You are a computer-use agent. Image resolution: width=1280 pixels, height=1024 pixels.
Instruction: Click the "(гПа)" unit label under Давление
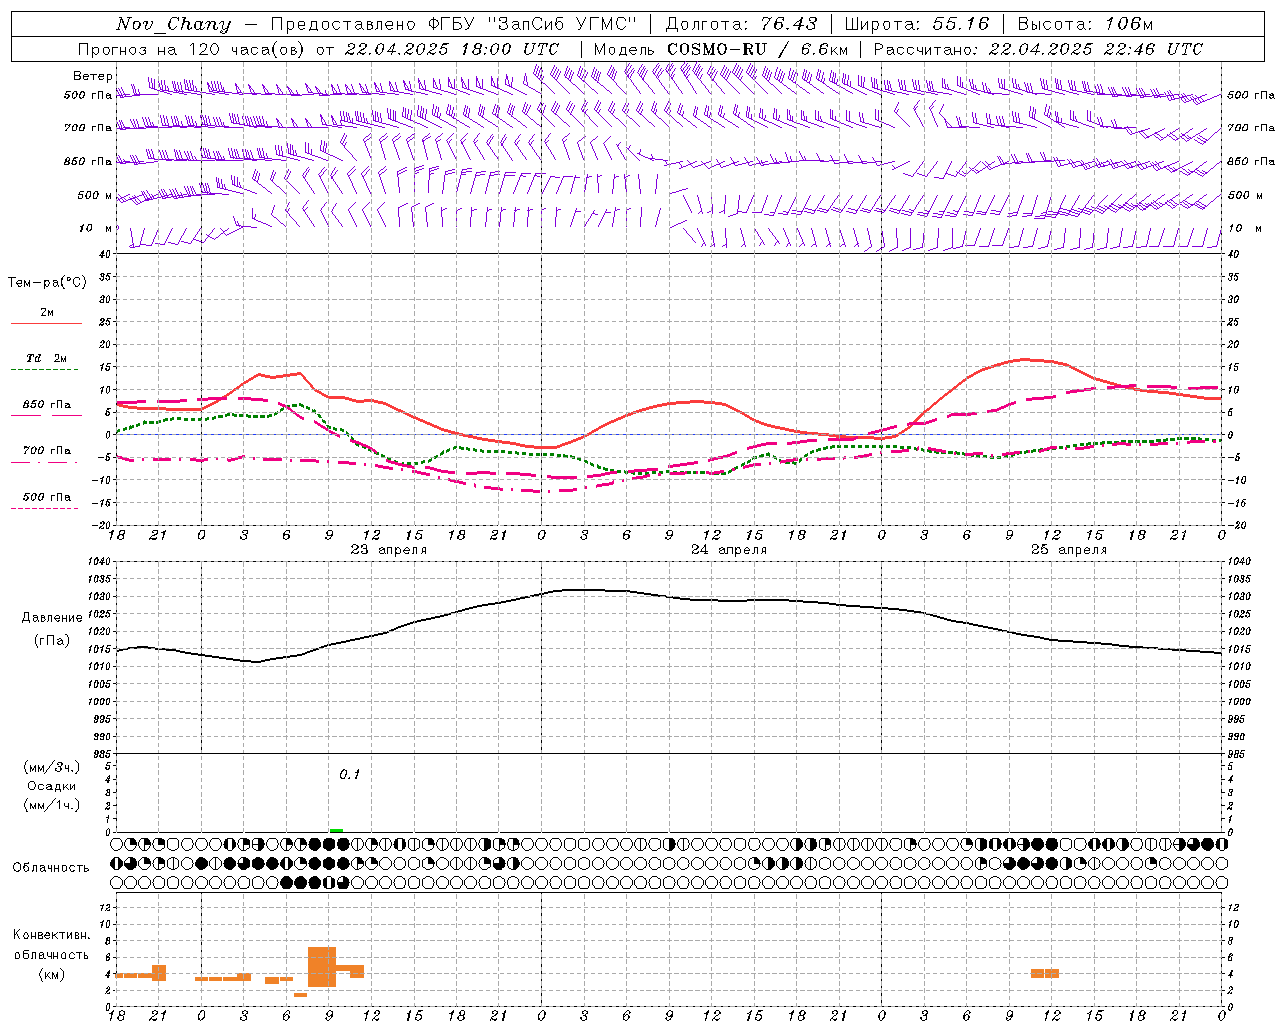(52, 641)
